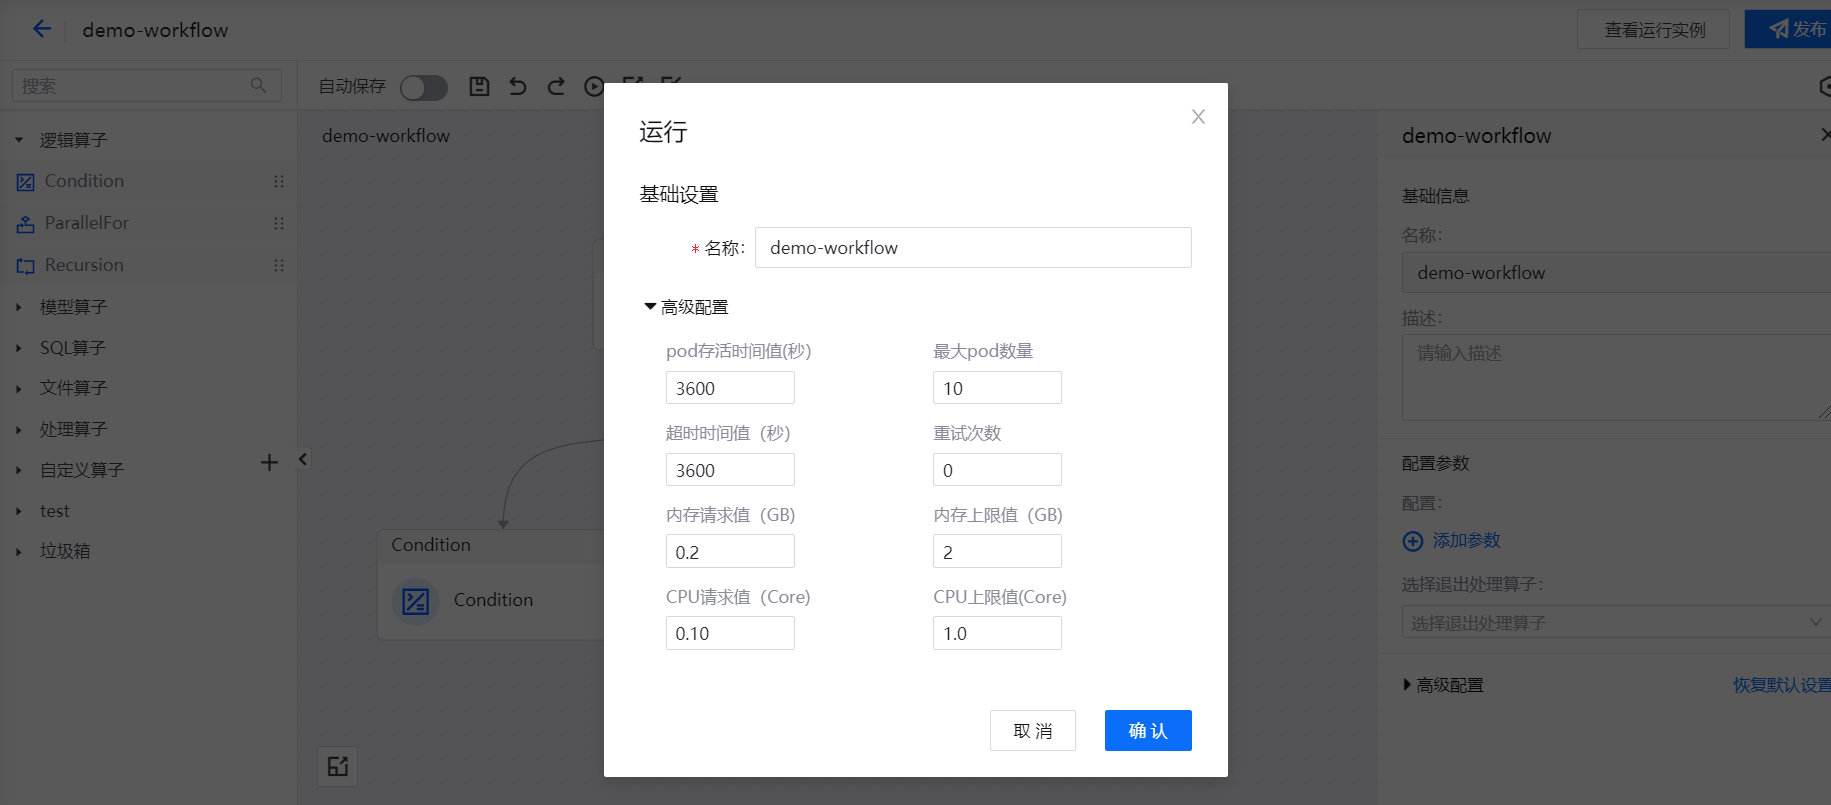Click drag handle dots on Recursion row
The image size is (1831, 805).
pyautogui.click(x=279, y=265)
